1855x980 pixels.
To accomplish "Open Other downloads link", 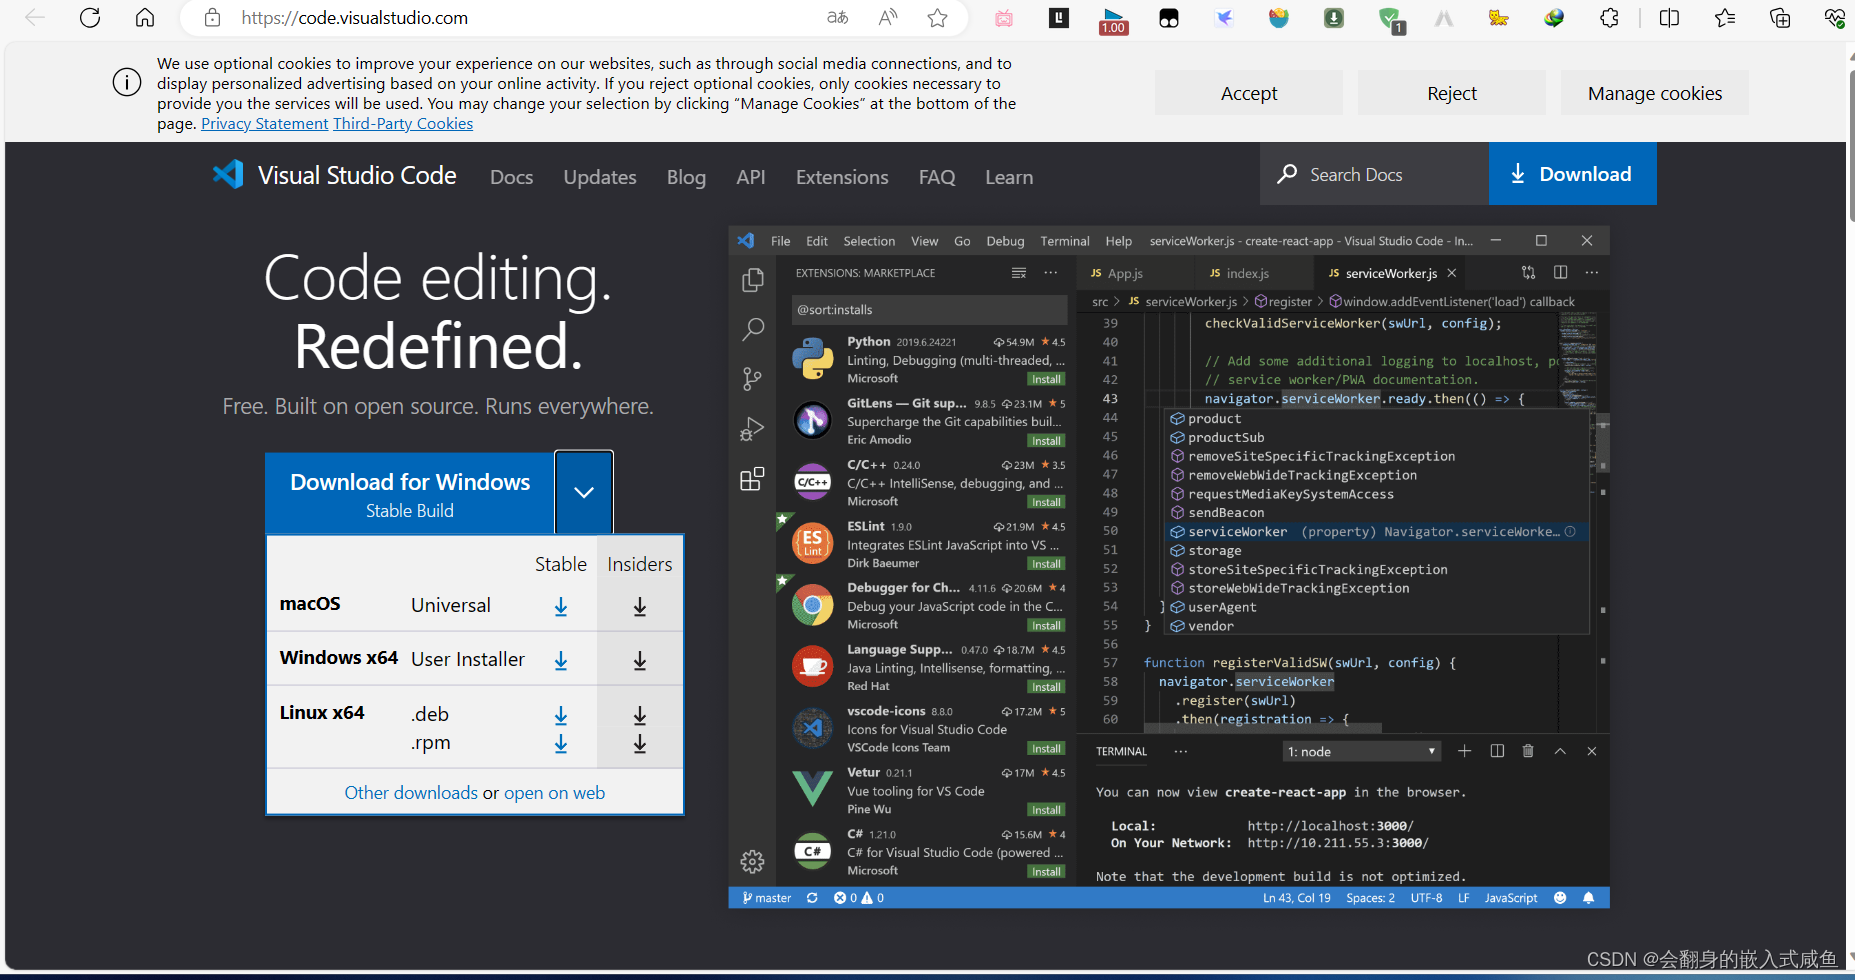I will coord(411,793).
